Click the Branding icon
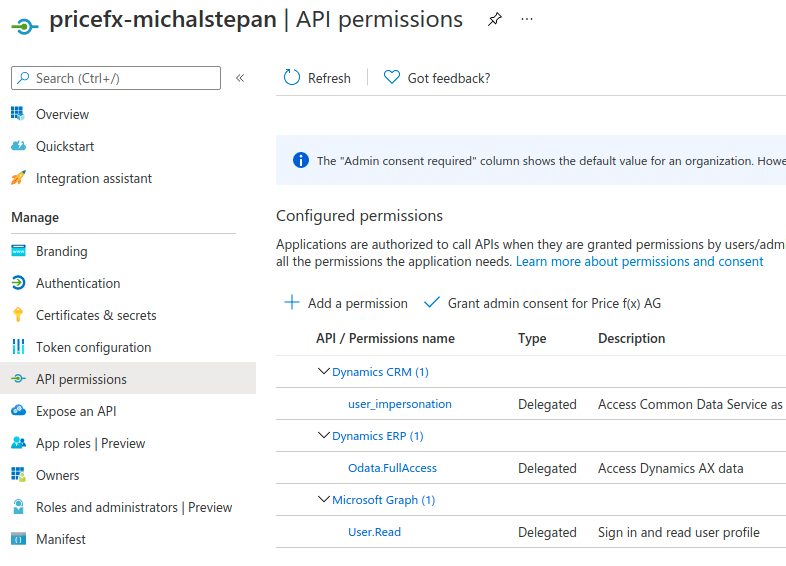 [18, 251]
